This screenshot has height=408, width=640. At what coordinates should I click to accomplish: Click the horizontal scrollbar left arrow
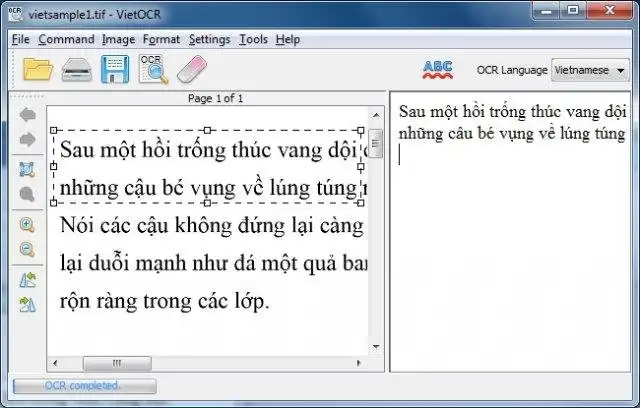pos(55,363)
